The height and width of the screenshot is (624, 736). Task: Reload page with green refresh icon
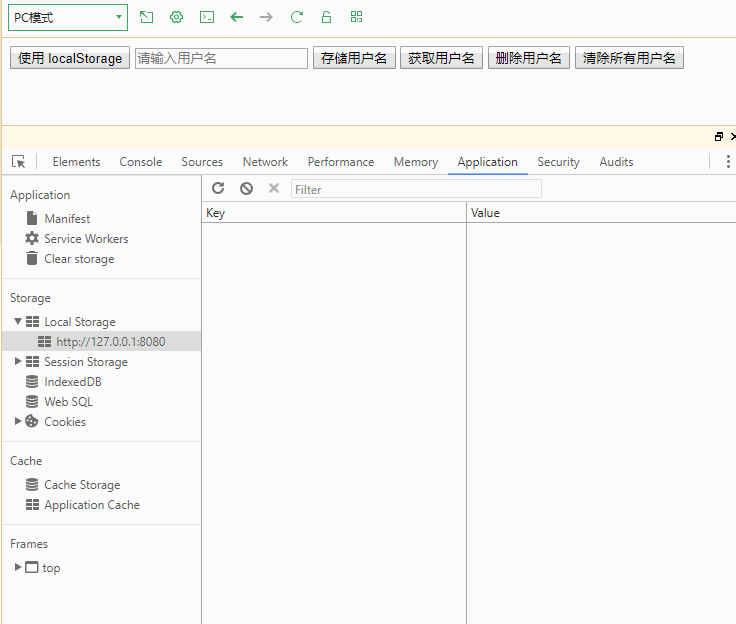[x=296, y=17]
